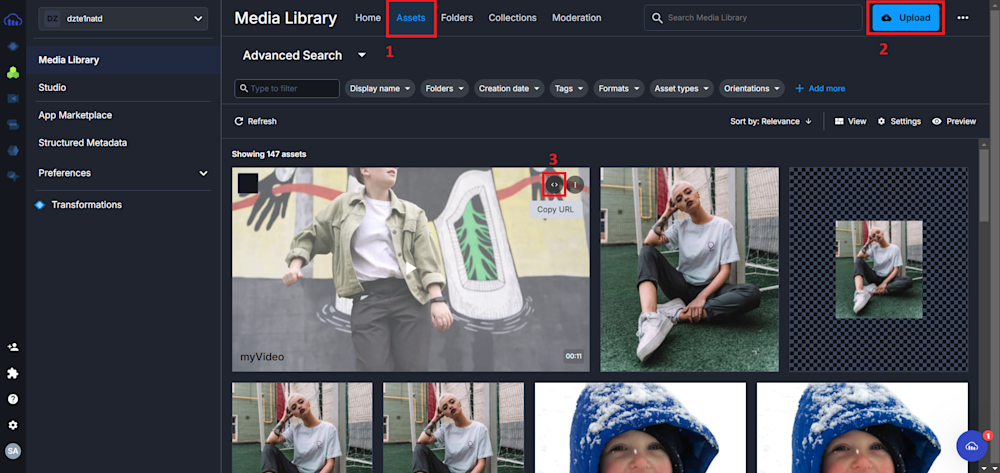Open the Formats filter dropdown

[619, 89]
